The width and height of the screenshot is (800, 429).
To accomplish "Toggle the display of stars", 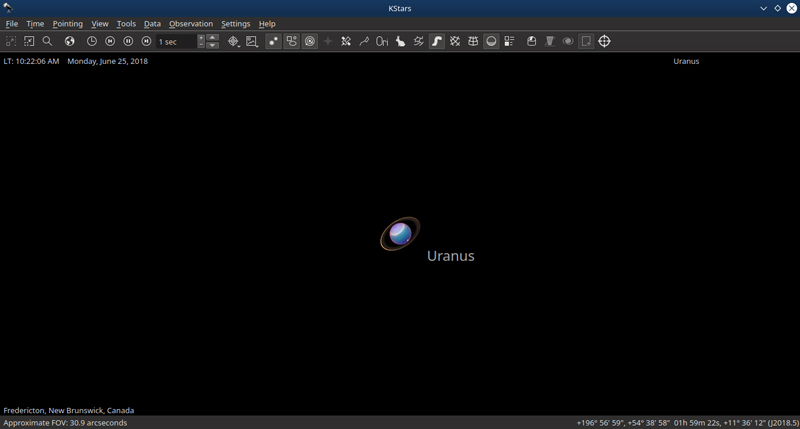I will pos(273,41).
